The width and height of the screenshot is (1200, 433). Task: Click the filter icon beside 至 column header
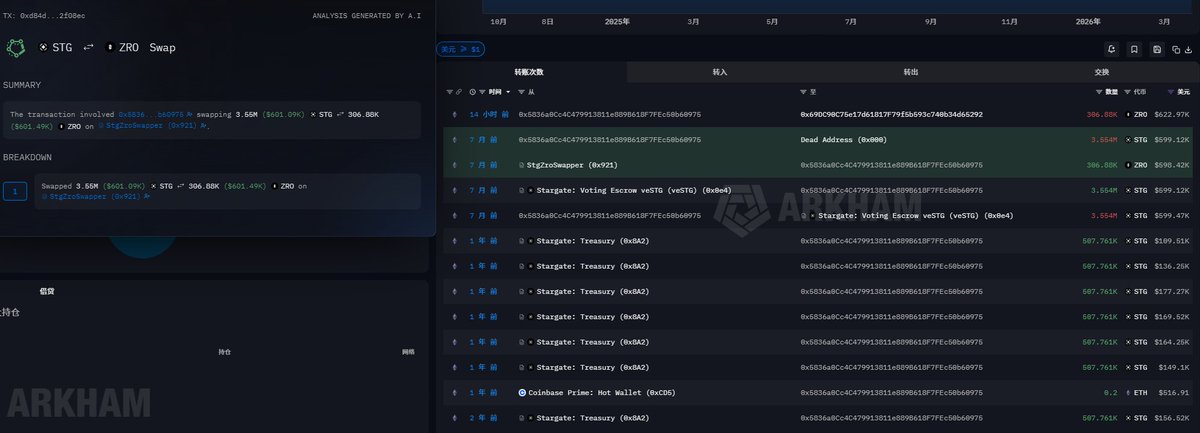803,91
